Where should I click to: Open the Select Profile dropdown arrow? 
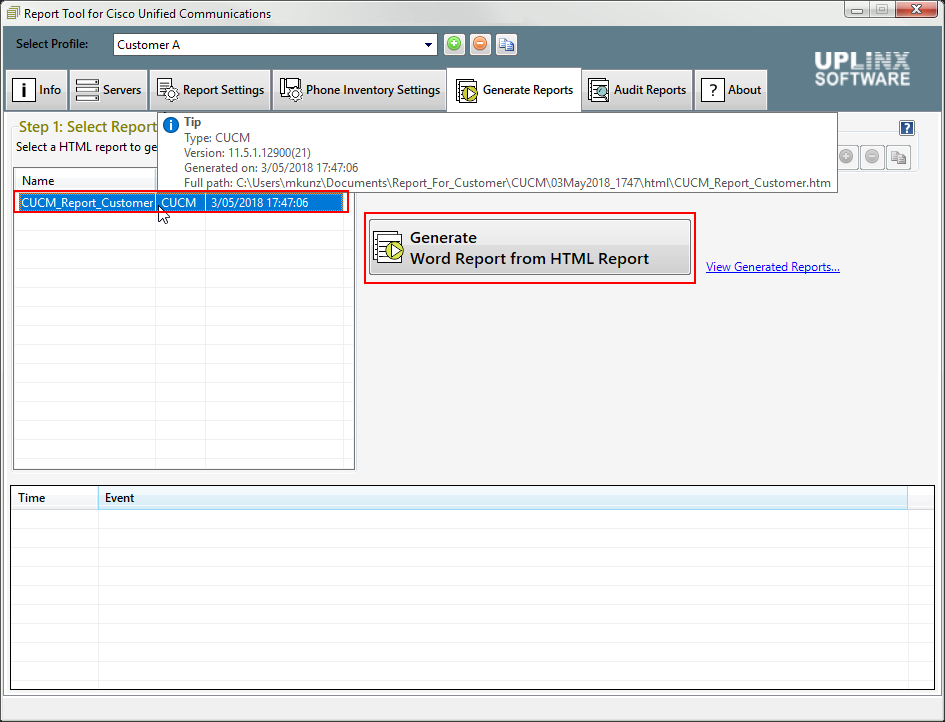(428, 45)
